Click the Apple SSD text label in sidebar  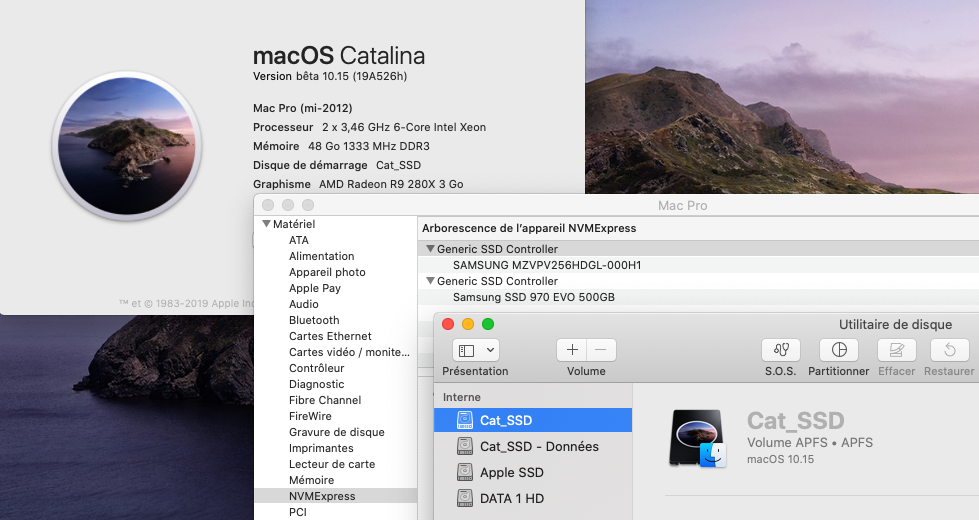coord(512,473)
